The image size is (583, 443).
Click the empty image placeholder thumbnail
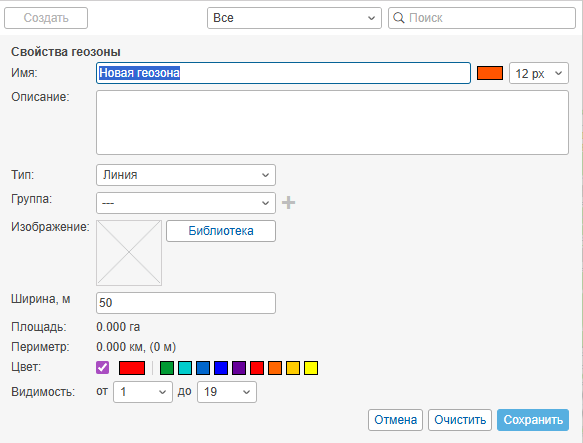(129, 253)
